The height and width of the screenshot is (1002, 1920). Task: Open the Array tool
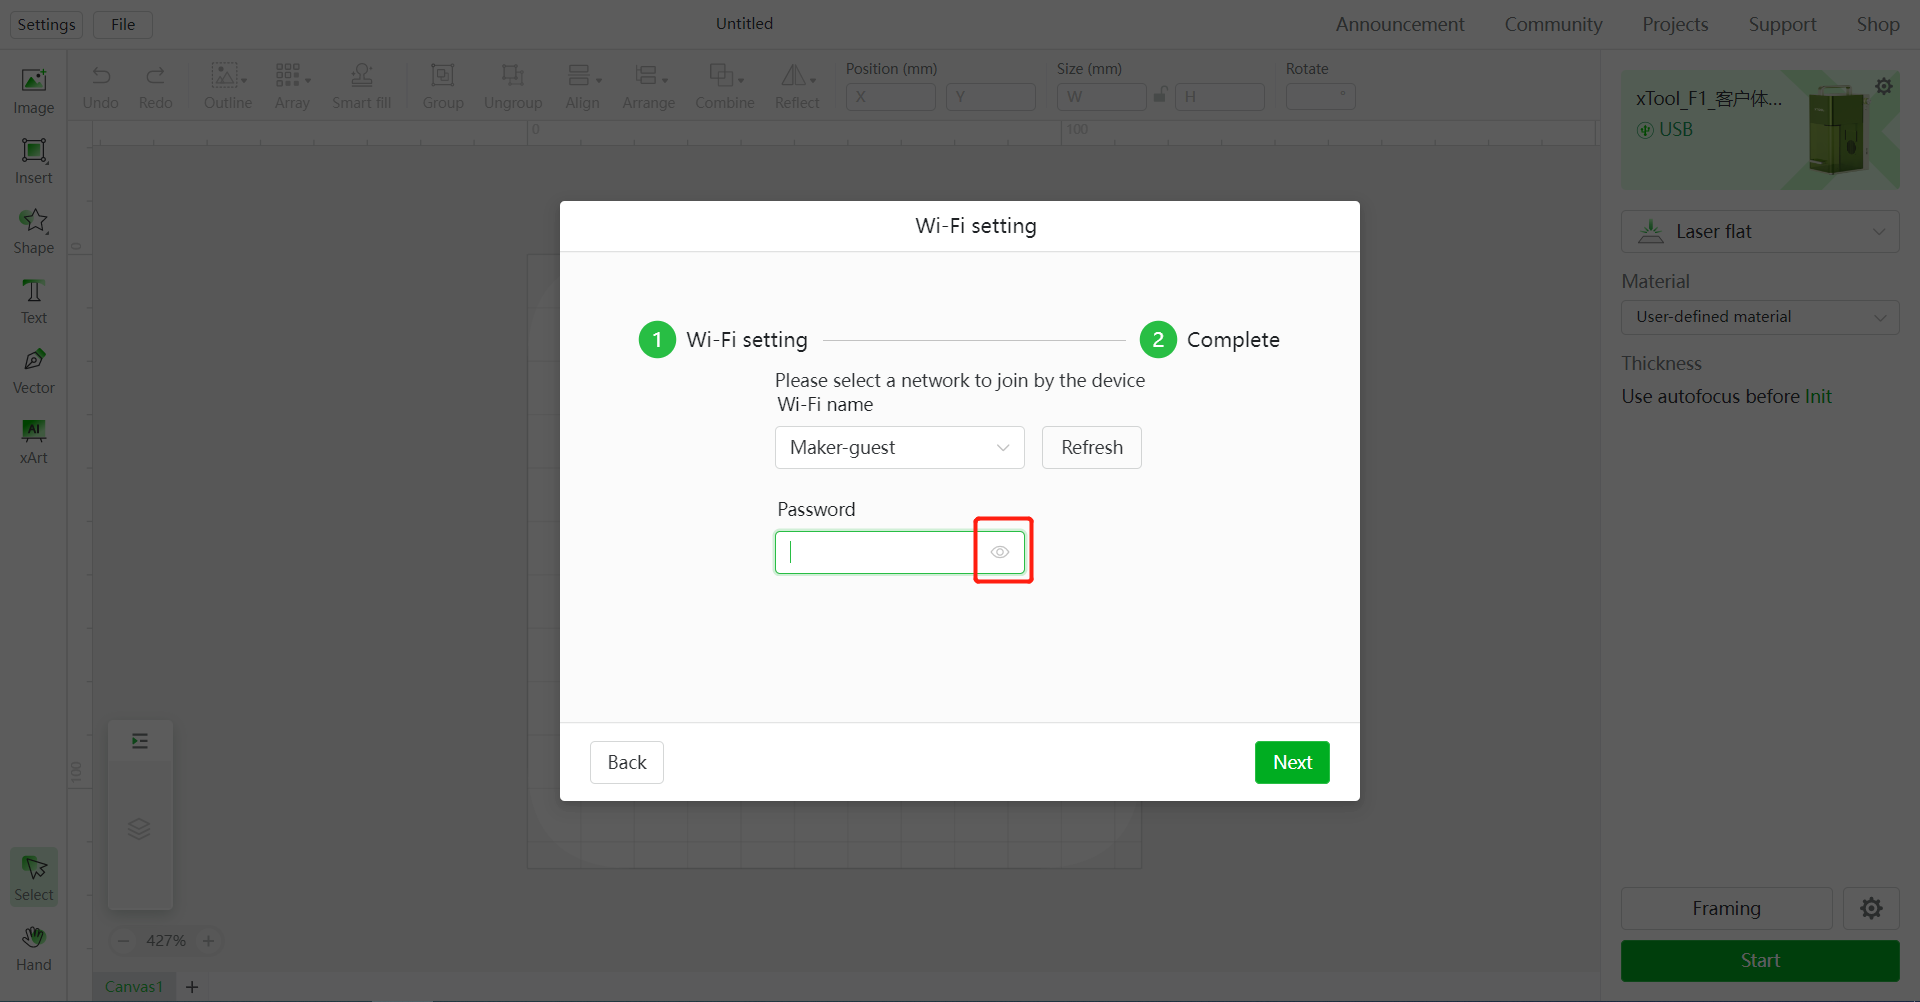292,87
